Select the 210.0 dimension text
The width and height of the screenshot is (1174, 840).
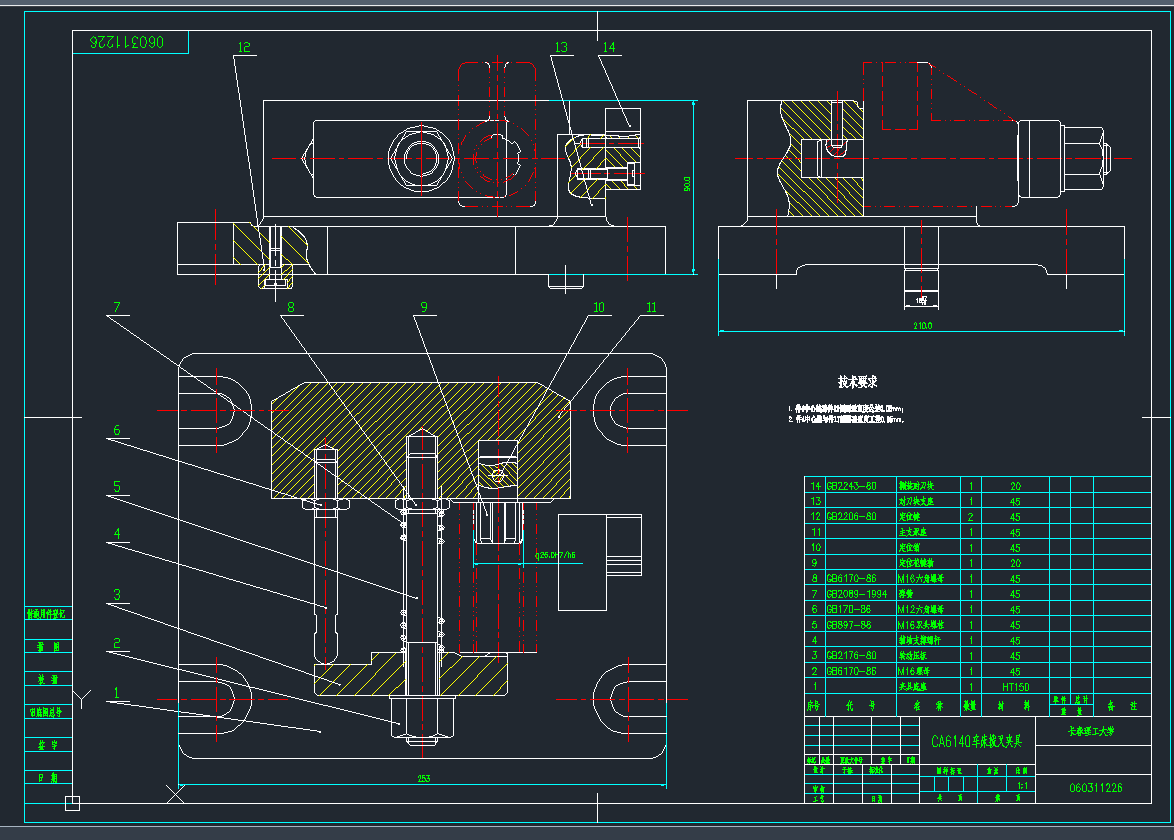point(920,326)
